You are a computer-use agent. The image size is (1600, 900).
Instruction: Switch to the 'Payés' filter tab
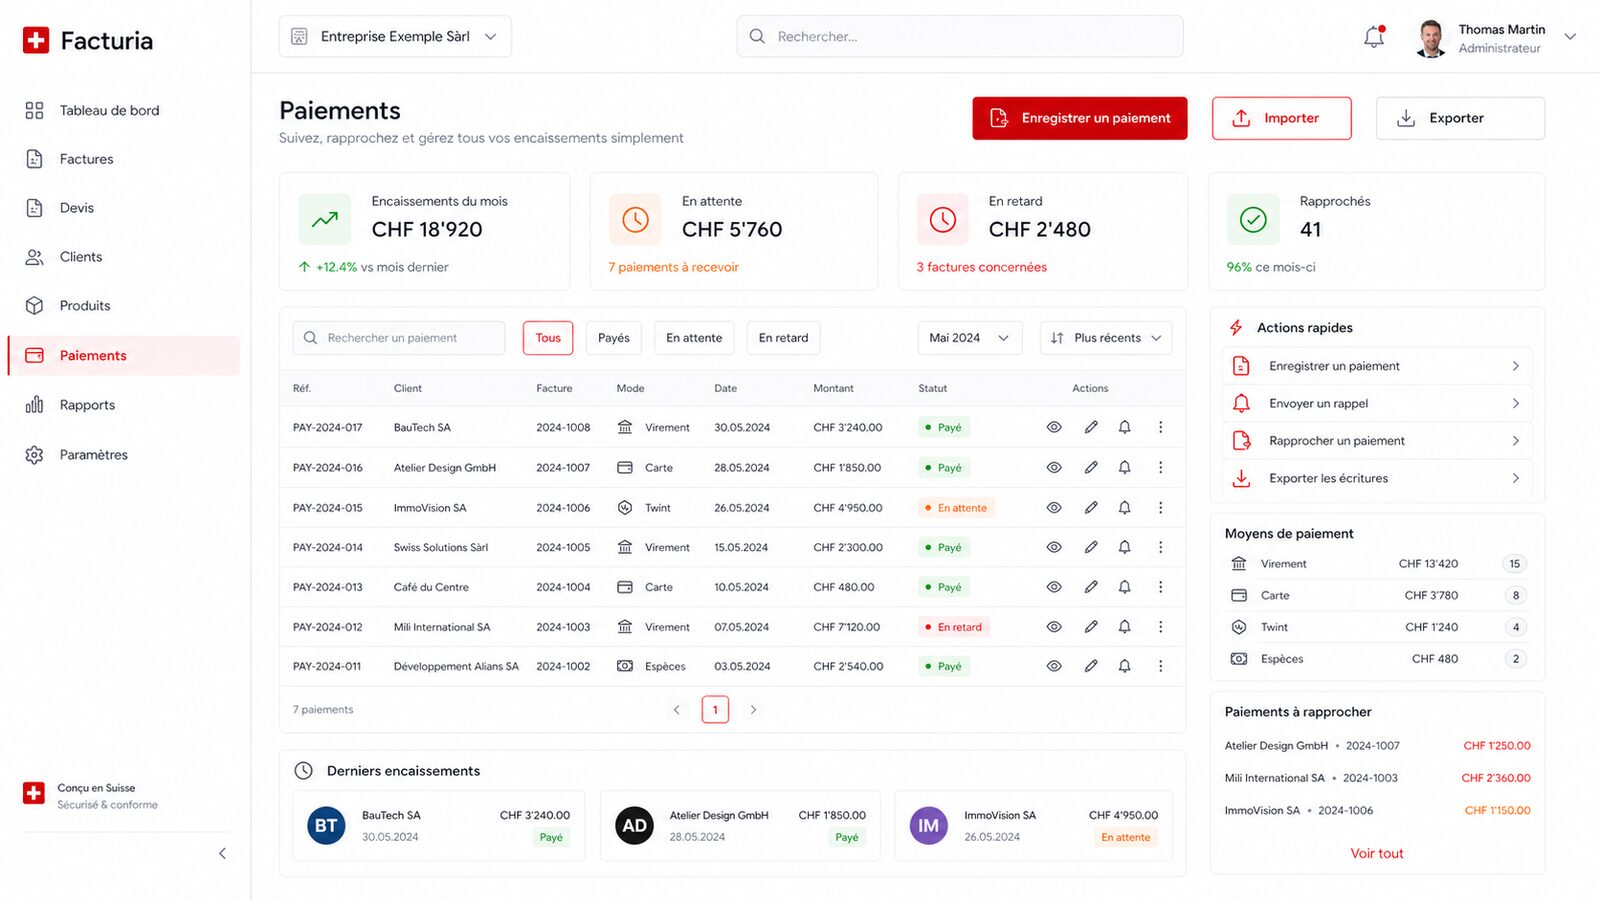coord(614,338)
